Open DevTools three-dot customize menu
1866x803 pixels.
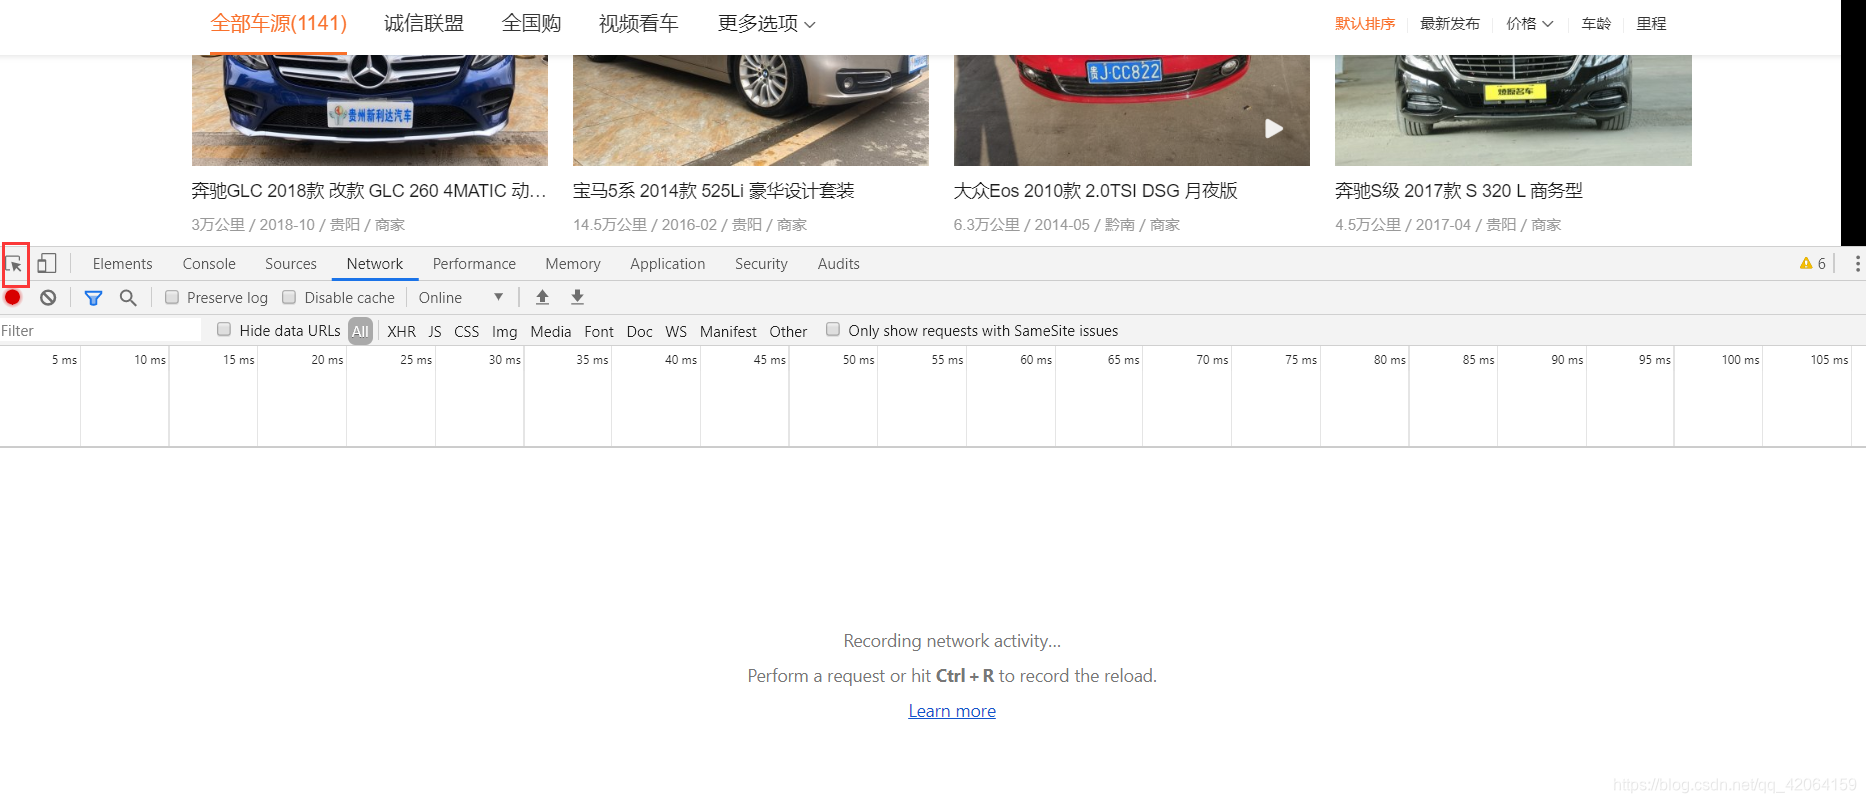coord(1857,263)
